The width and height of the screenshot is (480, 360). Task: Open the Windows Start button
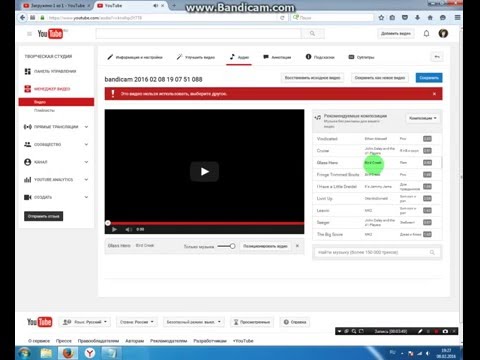pos(25,353)
